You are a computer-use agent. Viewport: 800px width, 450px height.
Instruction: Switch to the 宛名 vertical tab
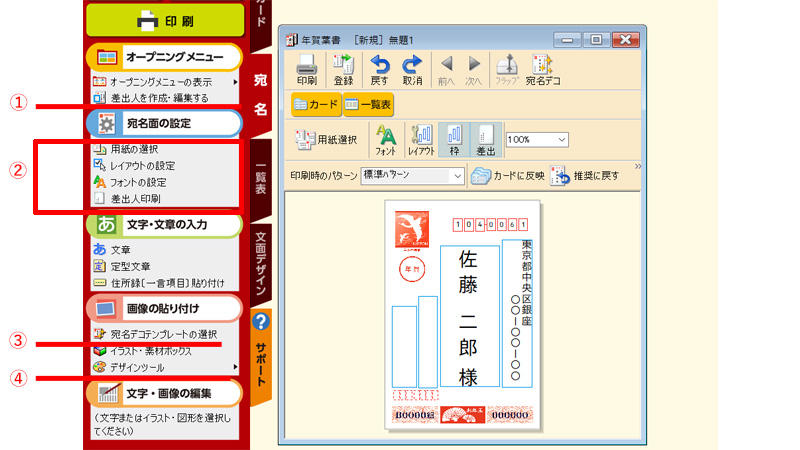point(261,94)
